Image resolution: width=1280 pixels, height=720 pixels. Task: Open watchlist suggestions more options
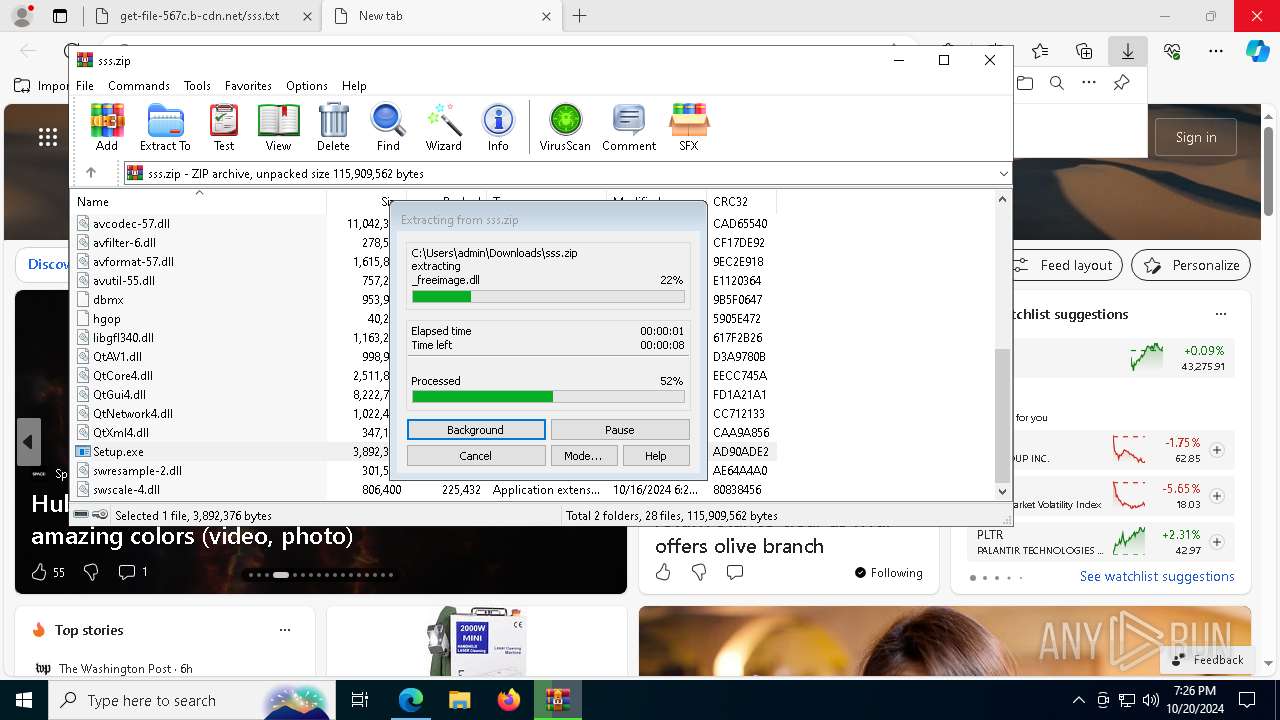coord(1220,314)
